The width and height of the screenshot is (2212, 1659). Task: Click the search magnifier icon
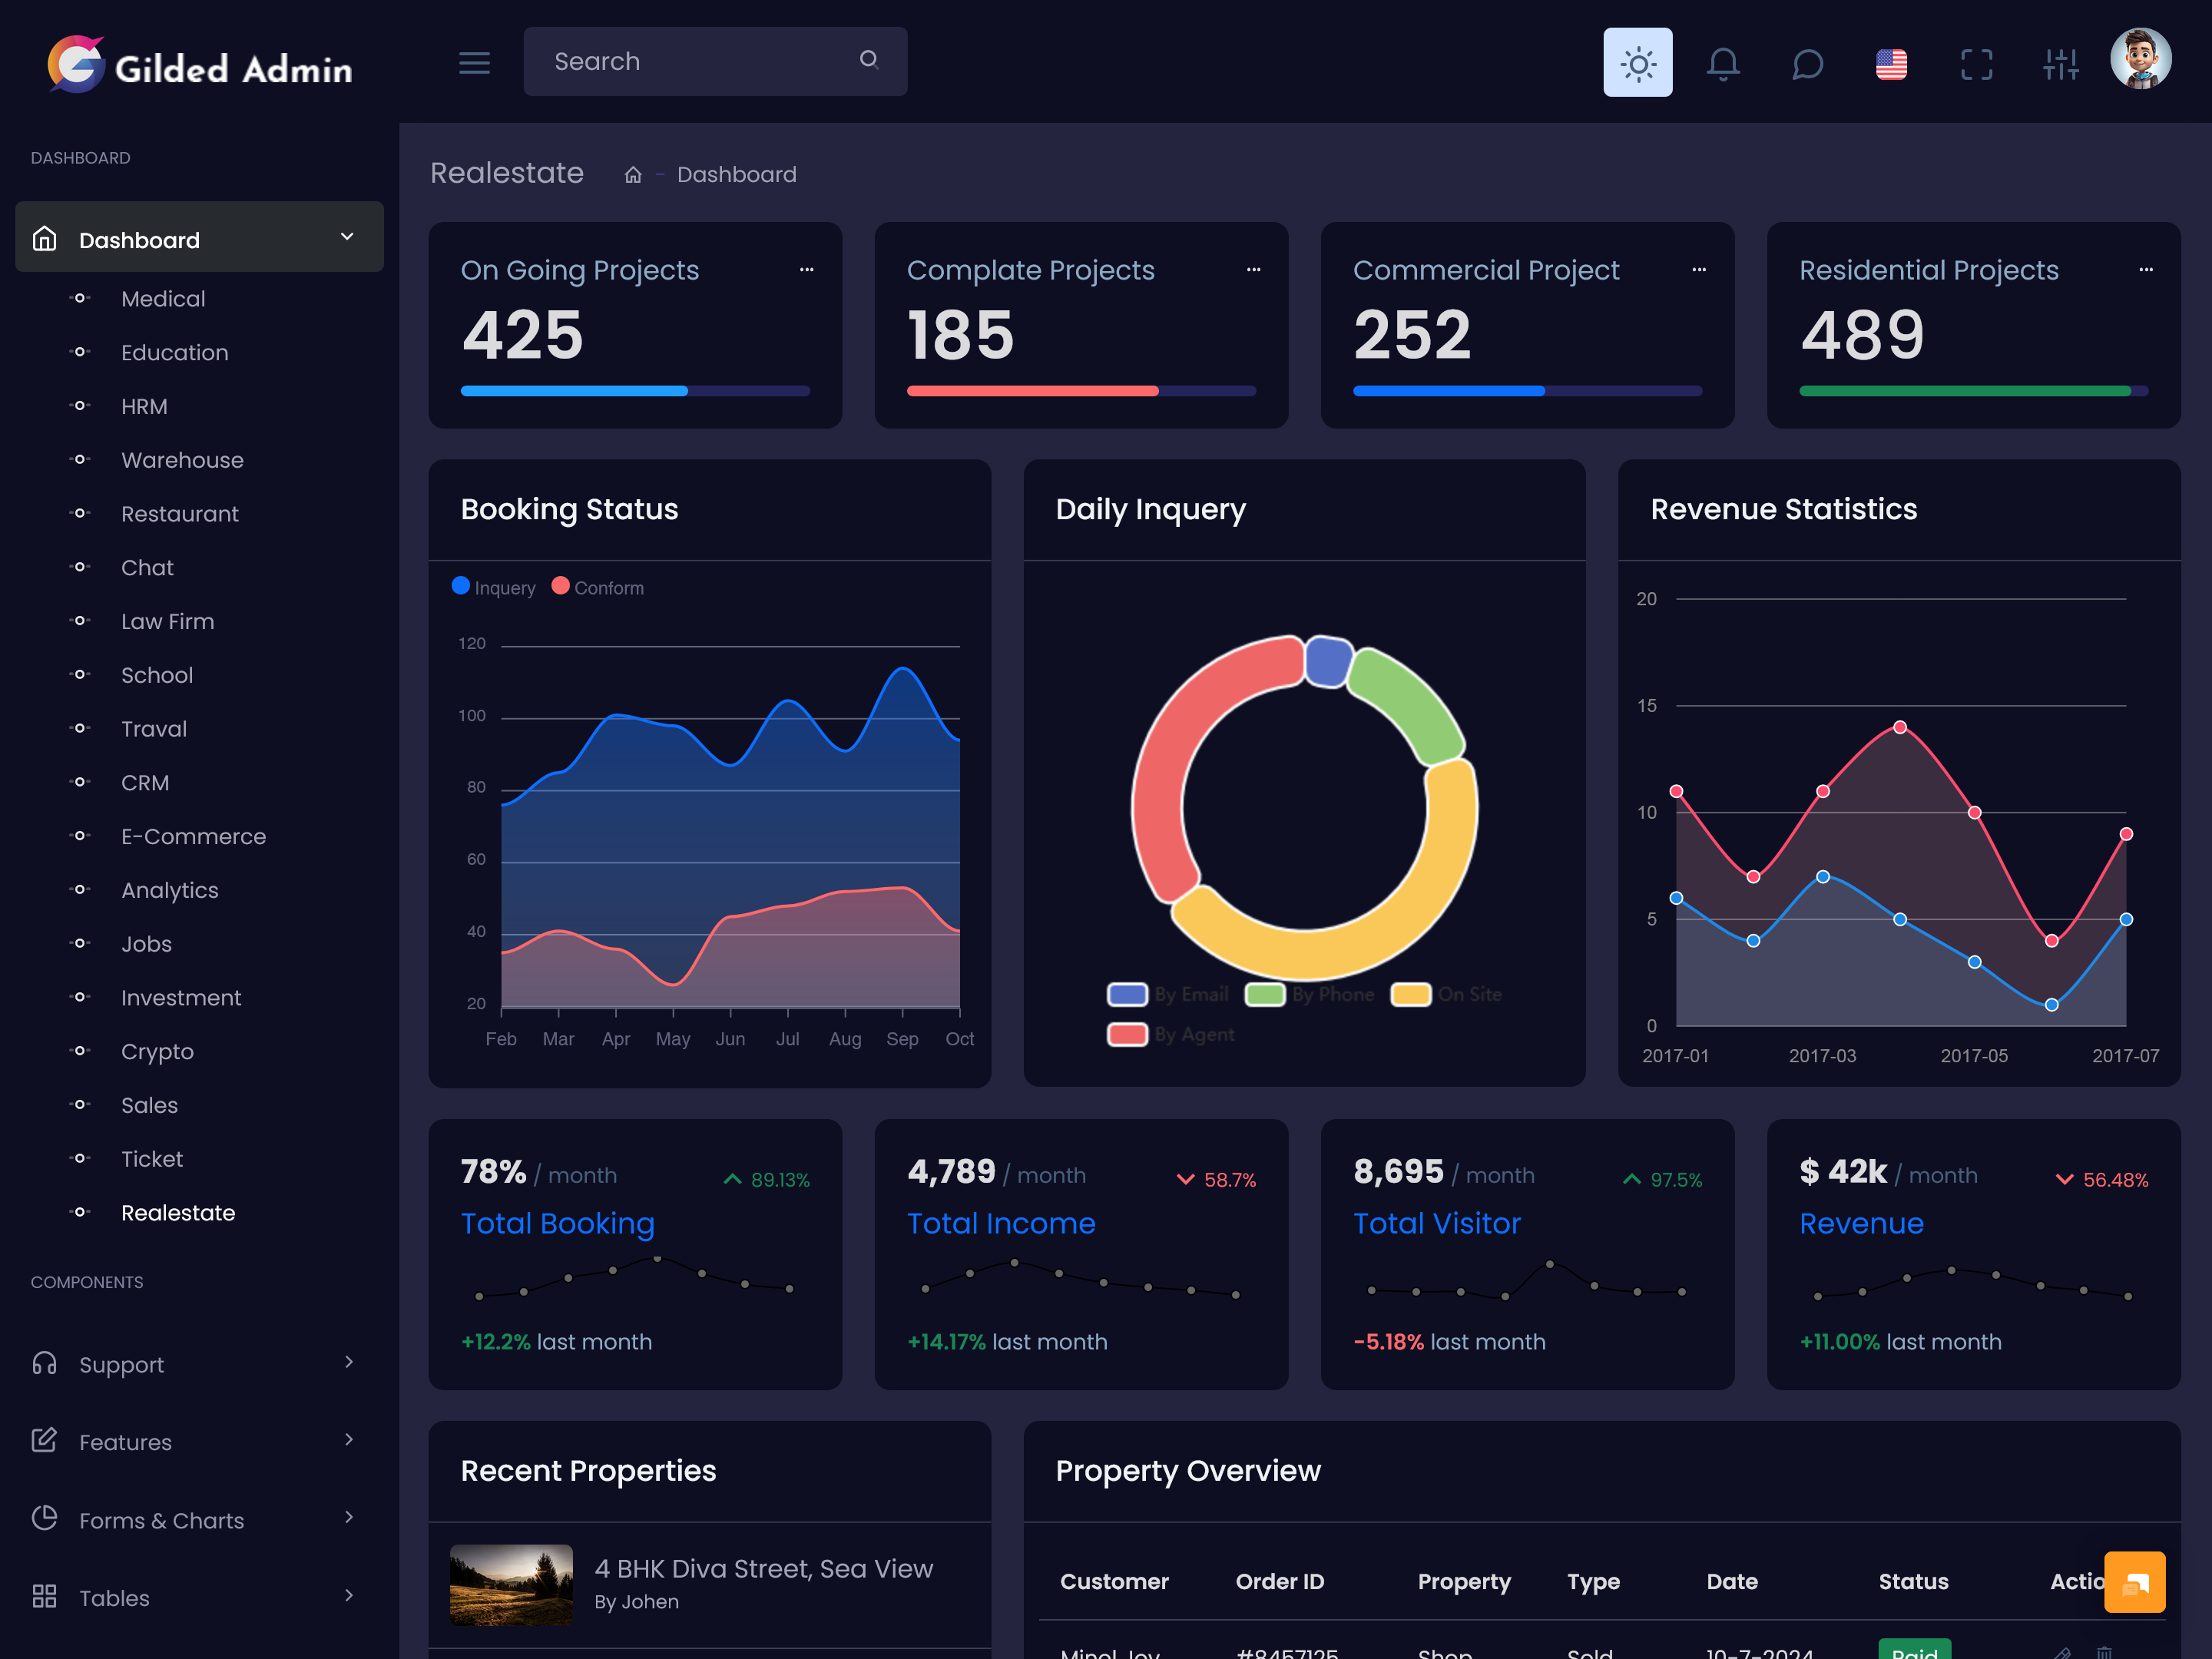click(x=868, y=60)
